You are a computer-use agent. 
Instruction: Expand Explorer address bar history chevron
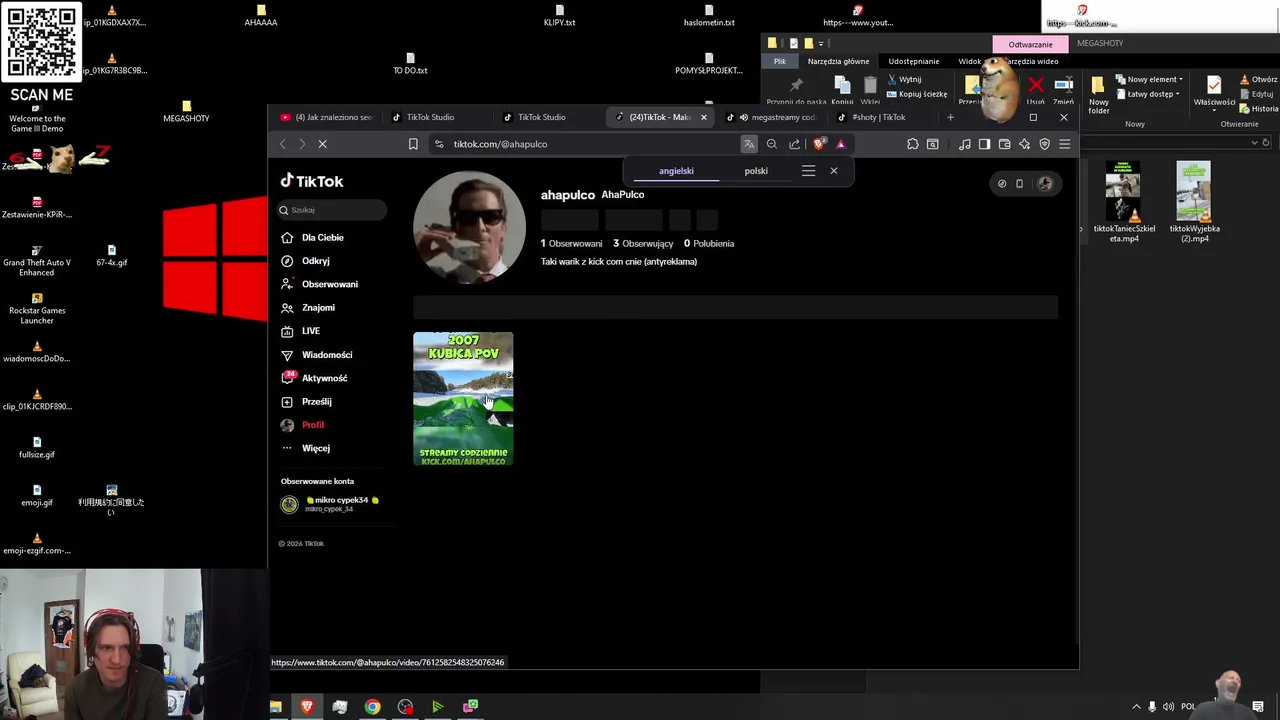click(1254, 143)
